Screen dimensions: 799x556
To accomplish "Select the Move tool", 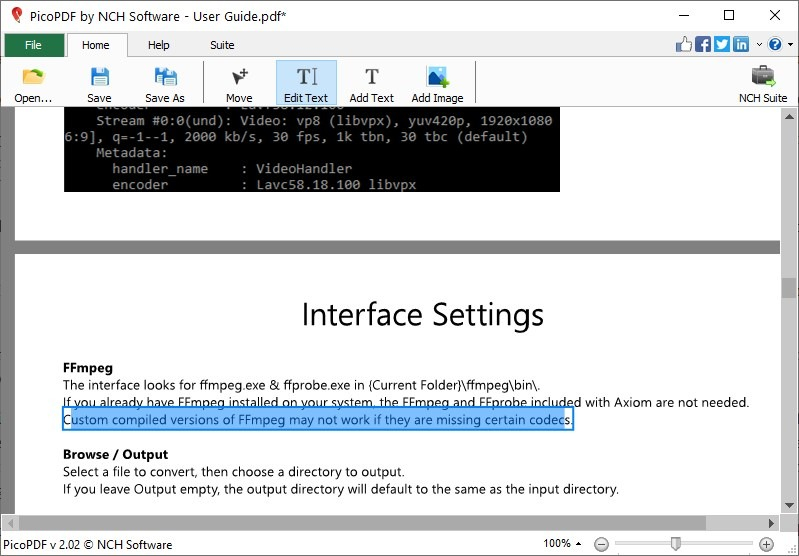I will (239, 83).
